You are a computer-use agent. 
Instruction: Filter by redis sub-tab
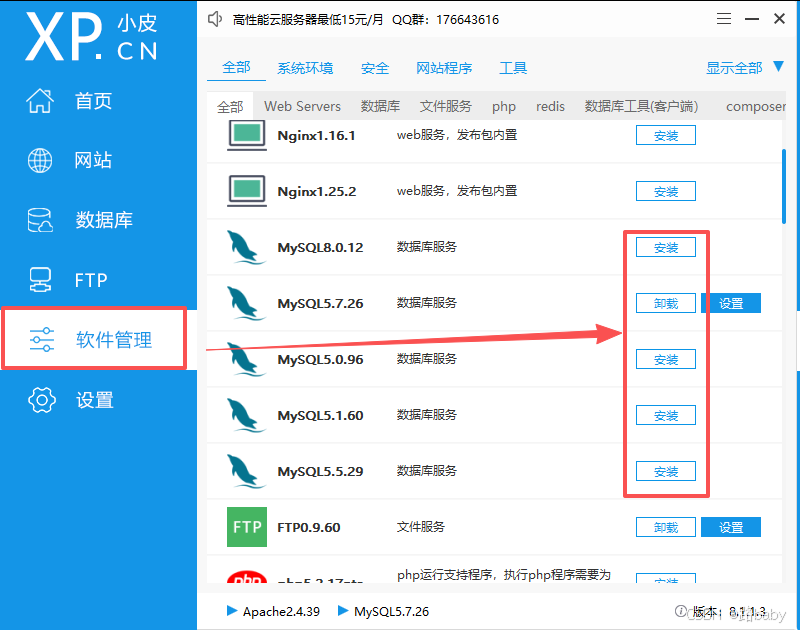coord(550,106)
